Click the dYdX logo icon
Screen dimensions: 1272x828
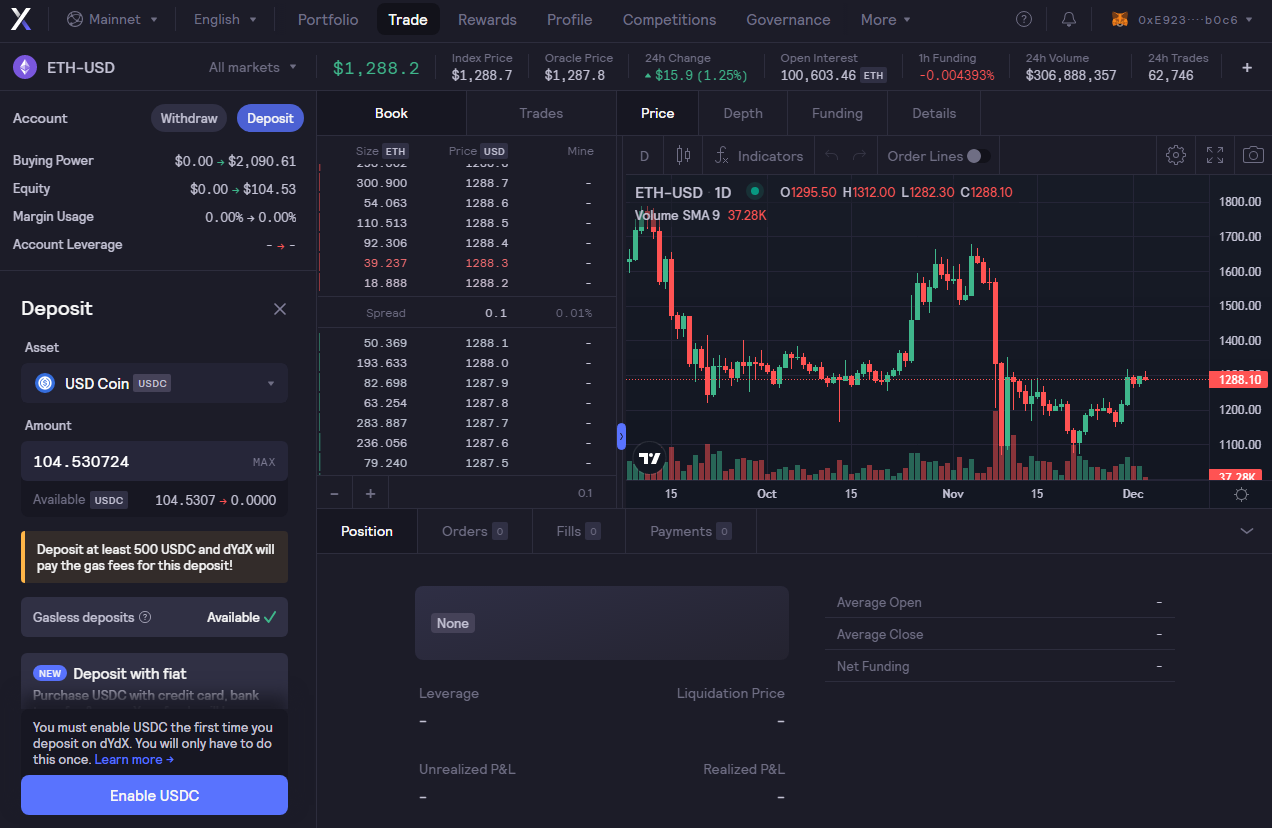click(21, 19)
